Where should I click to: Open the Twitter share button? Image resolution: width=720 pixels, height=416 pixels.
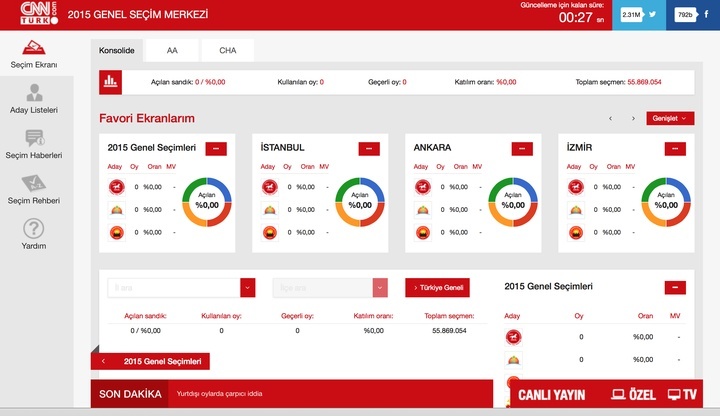coord(652,15)
